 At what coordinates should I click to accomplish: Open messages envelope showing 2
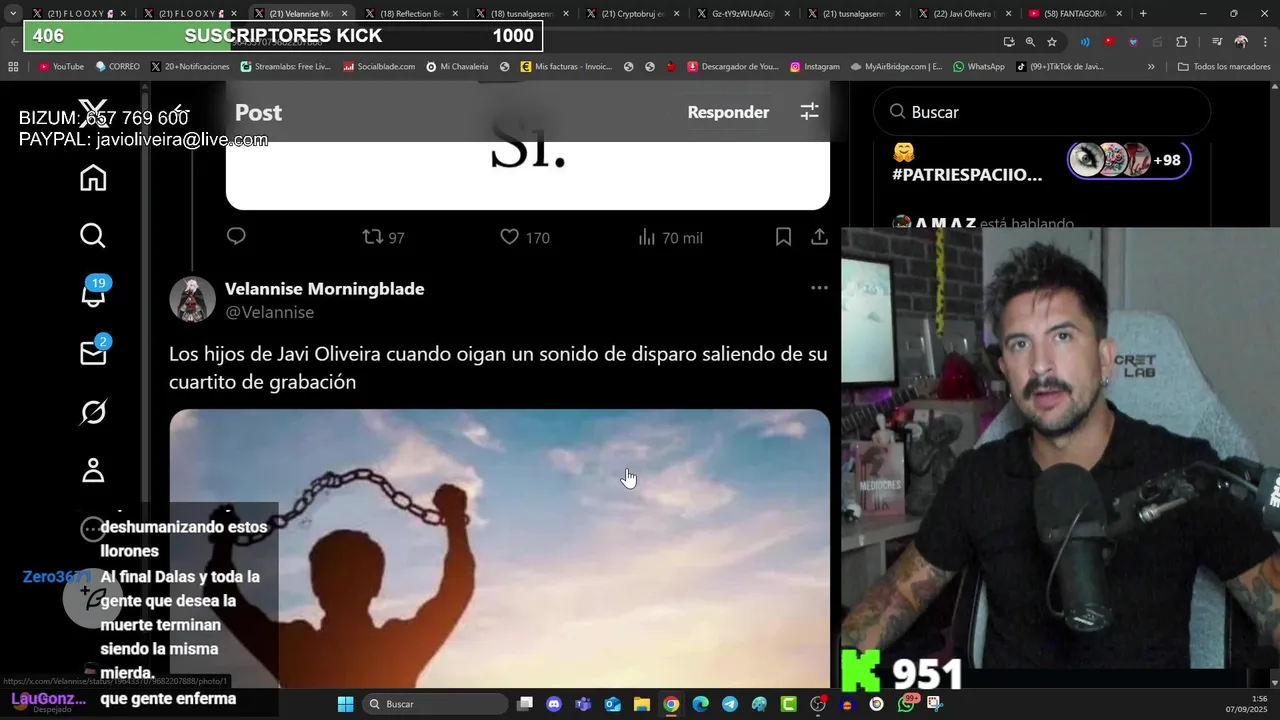[x=93, y=352]
